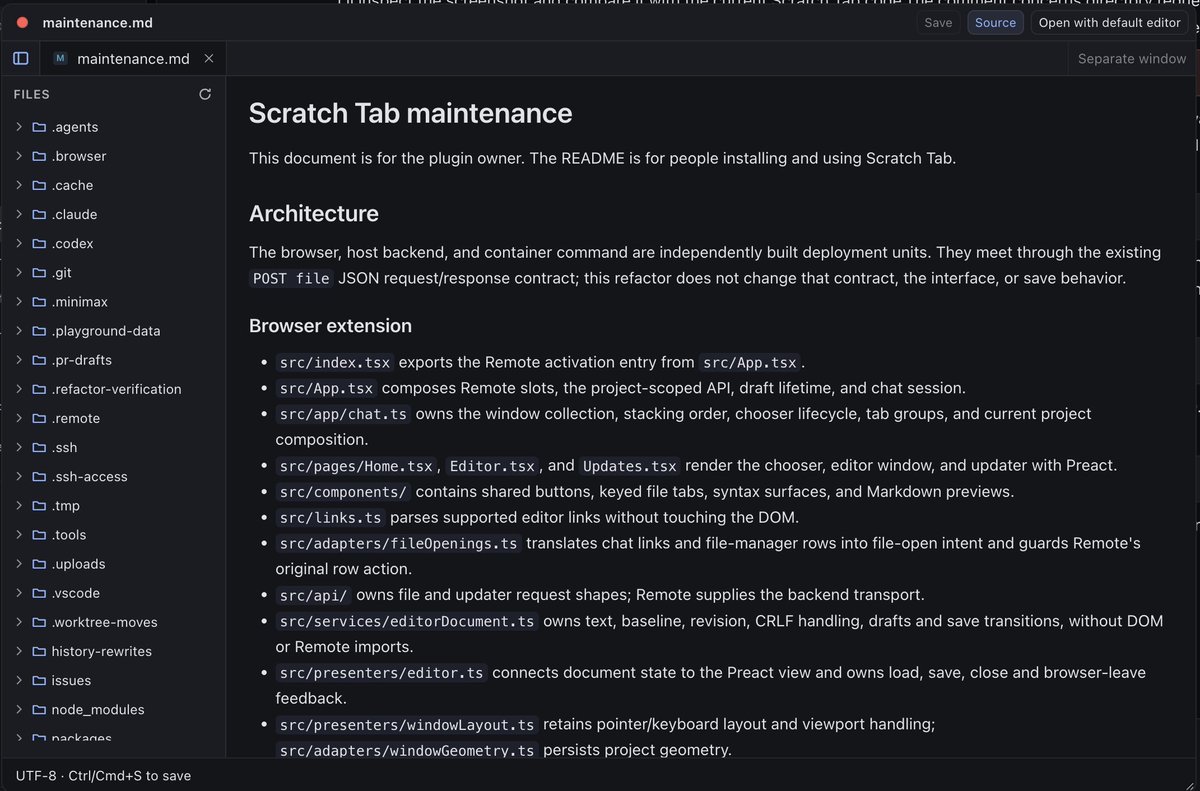Click the red window close dot
The image size is (1200, 791).
(22, 22)
